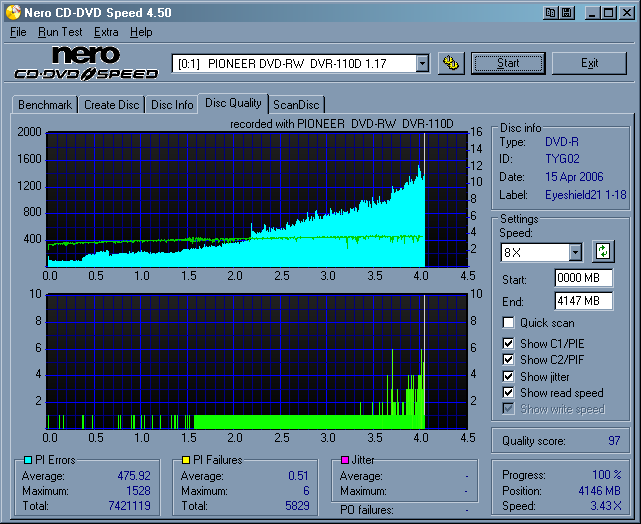Image resolution: width=641 pixels, height=524 pixels.
Task: Click the Start field showing 0000 MB
Action: tap(583, 278)
